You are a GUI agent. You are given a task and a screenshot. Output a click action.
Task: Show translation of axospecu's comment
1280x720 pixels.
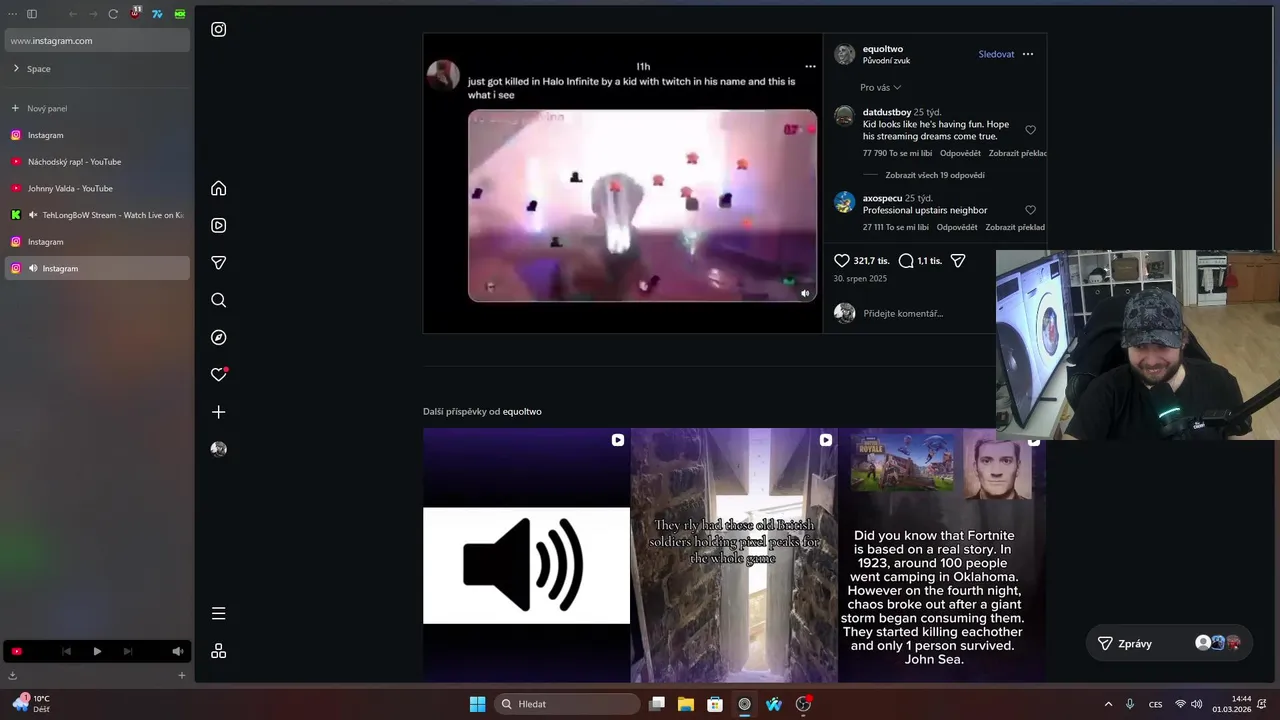pyautogui.click(x=1015, y=227)
